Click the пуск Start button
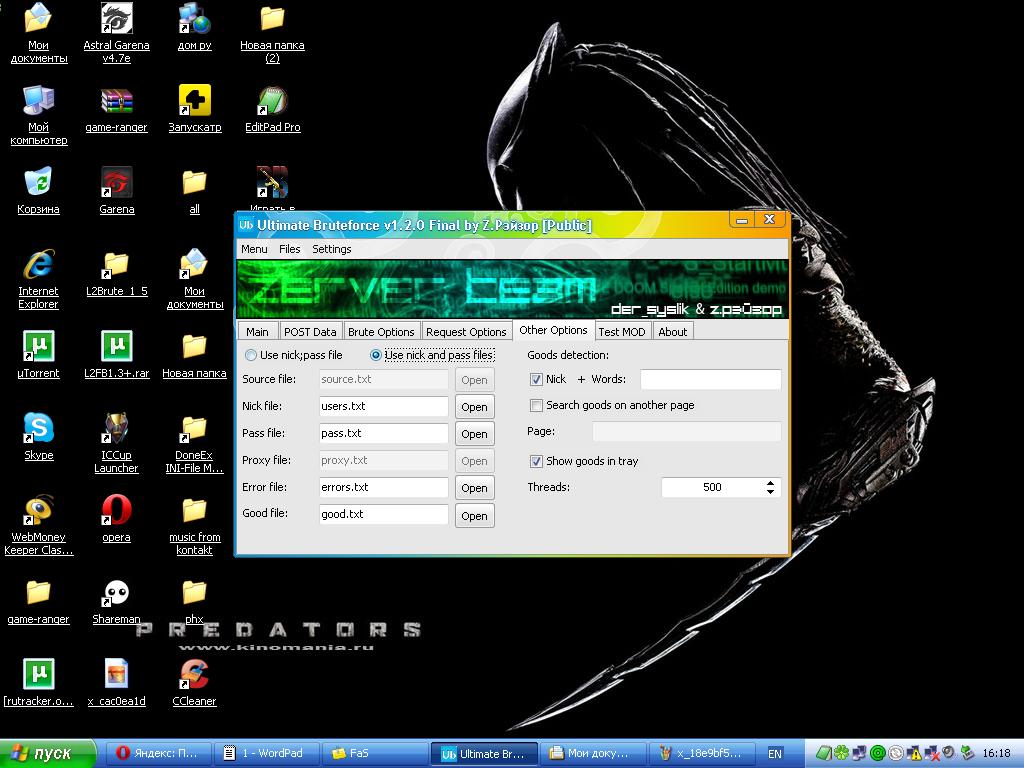The width and height of the screenshot is (1024, 768). coord(47,754)
